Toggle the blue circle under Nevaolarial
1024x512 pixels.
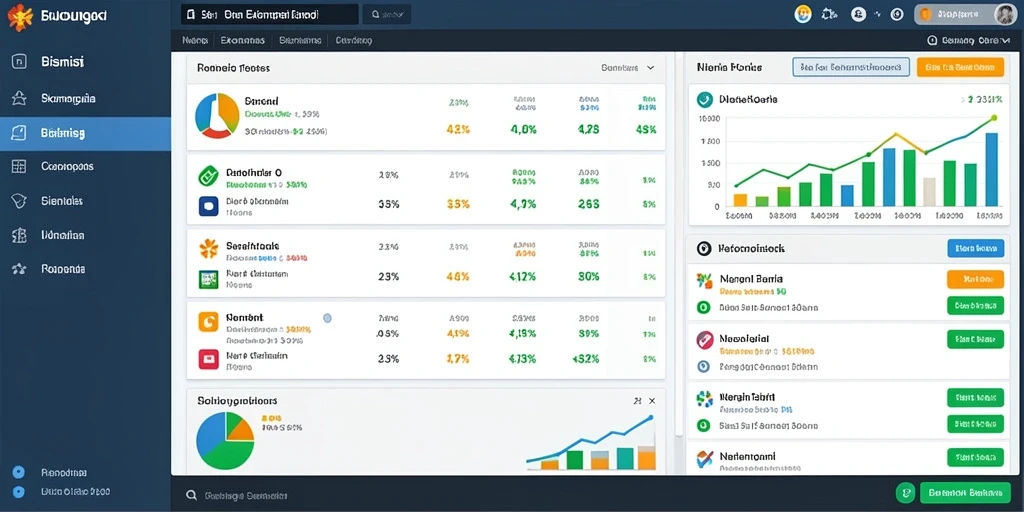click(703, 366)
